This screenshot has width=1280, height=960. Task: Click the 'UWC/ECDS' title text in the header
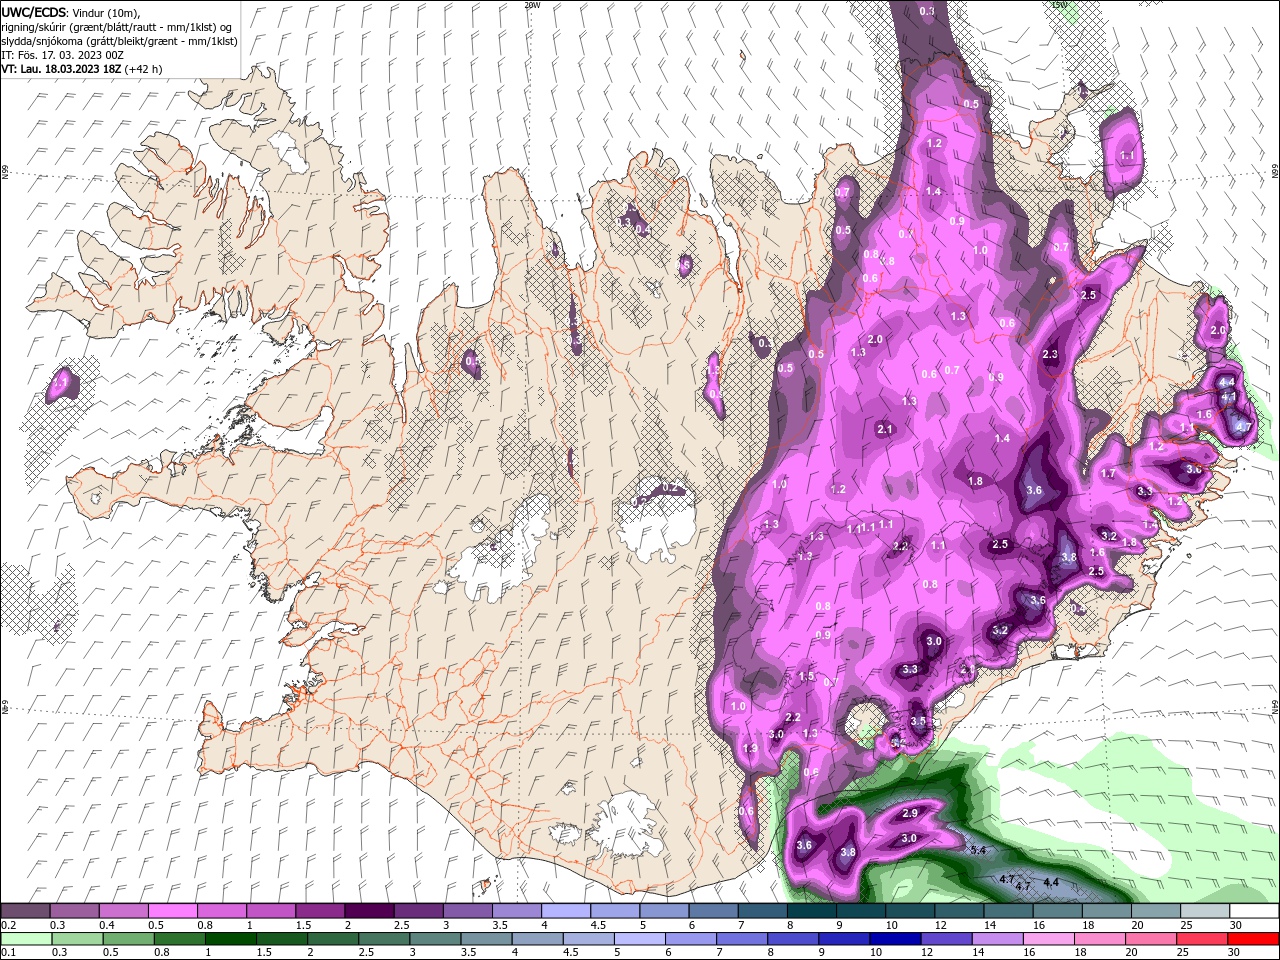[35, 11]
